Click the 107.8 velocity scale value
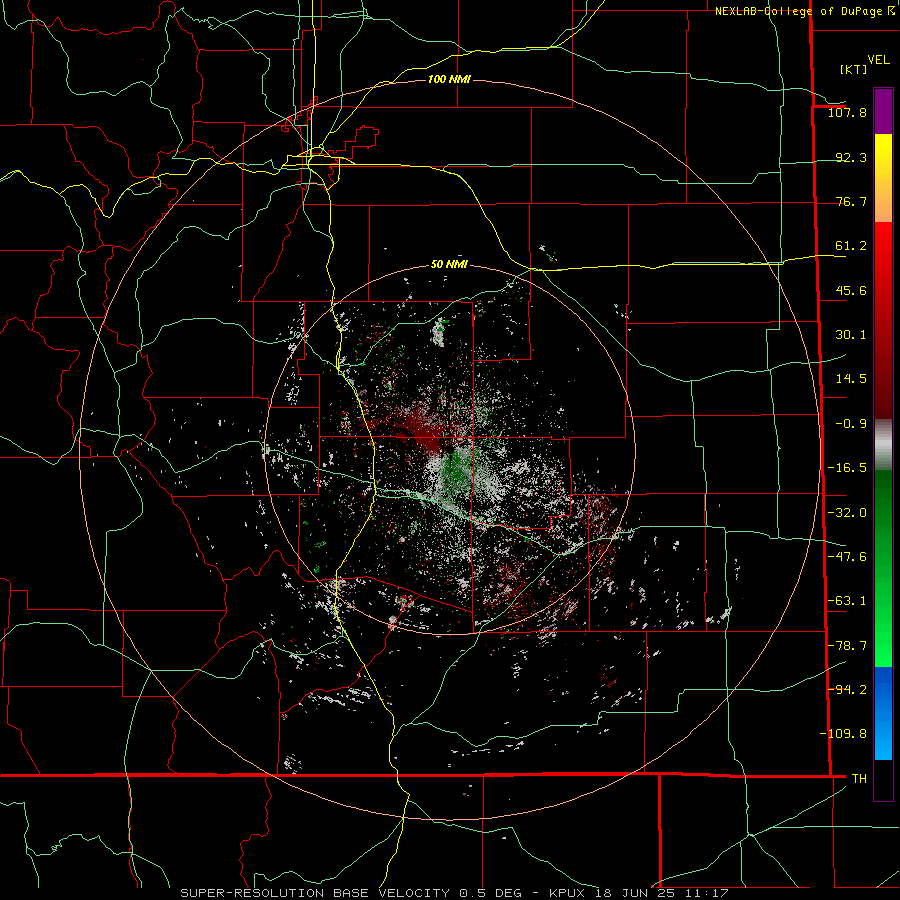 [847, 112]
